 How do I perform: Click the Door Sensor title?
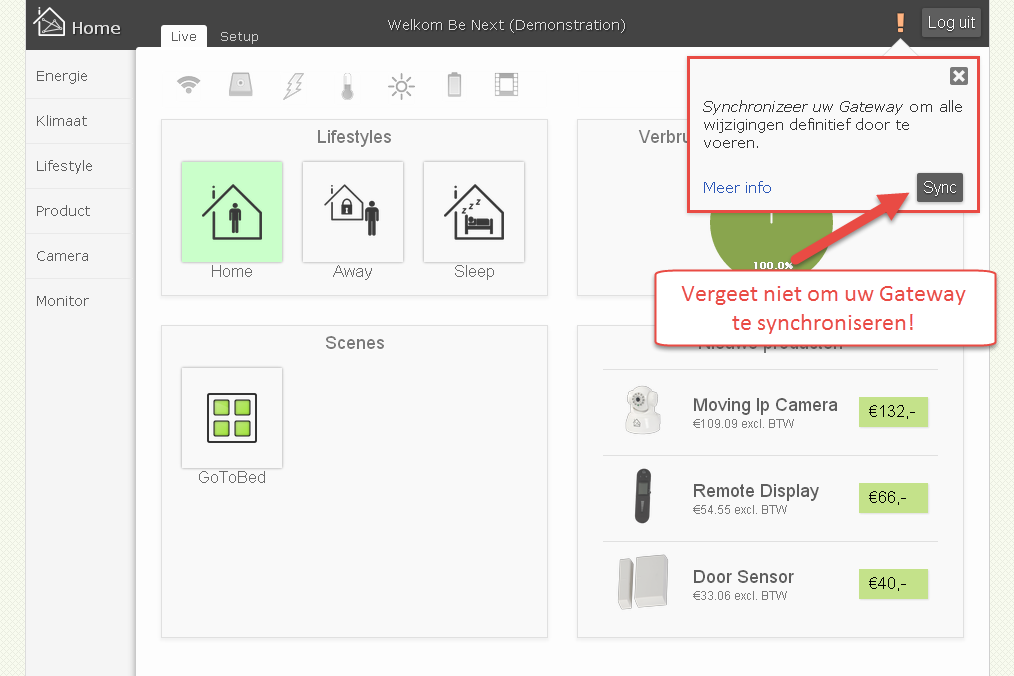(x=743, y=576)
